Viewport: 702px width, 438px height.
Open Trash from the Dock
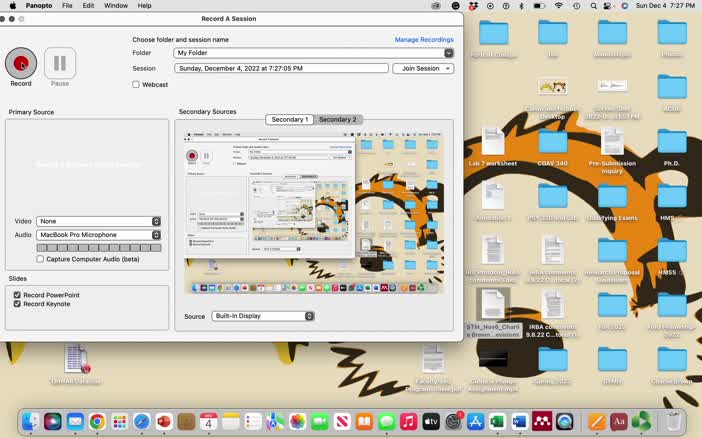[673, 421]
